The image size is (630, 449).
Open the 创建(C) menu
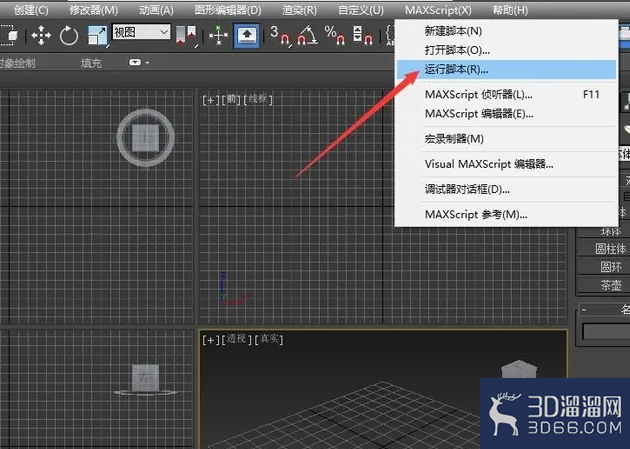[31, 10]
